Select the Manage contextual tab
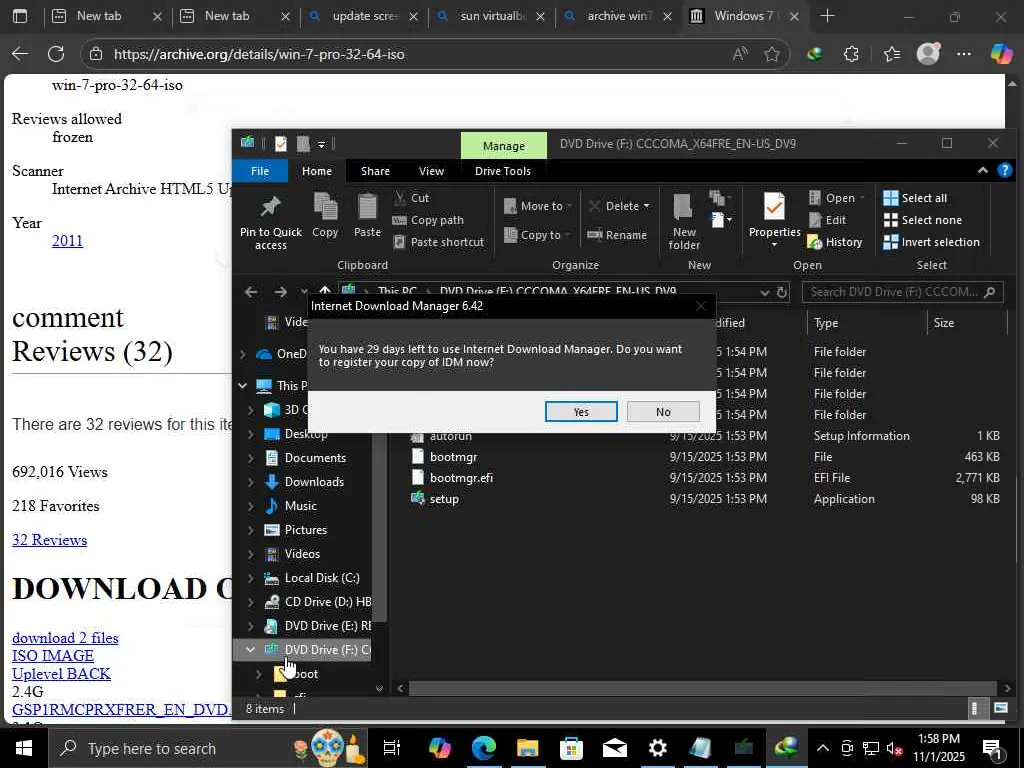1024x768 pixels. [x=504, y=146]
